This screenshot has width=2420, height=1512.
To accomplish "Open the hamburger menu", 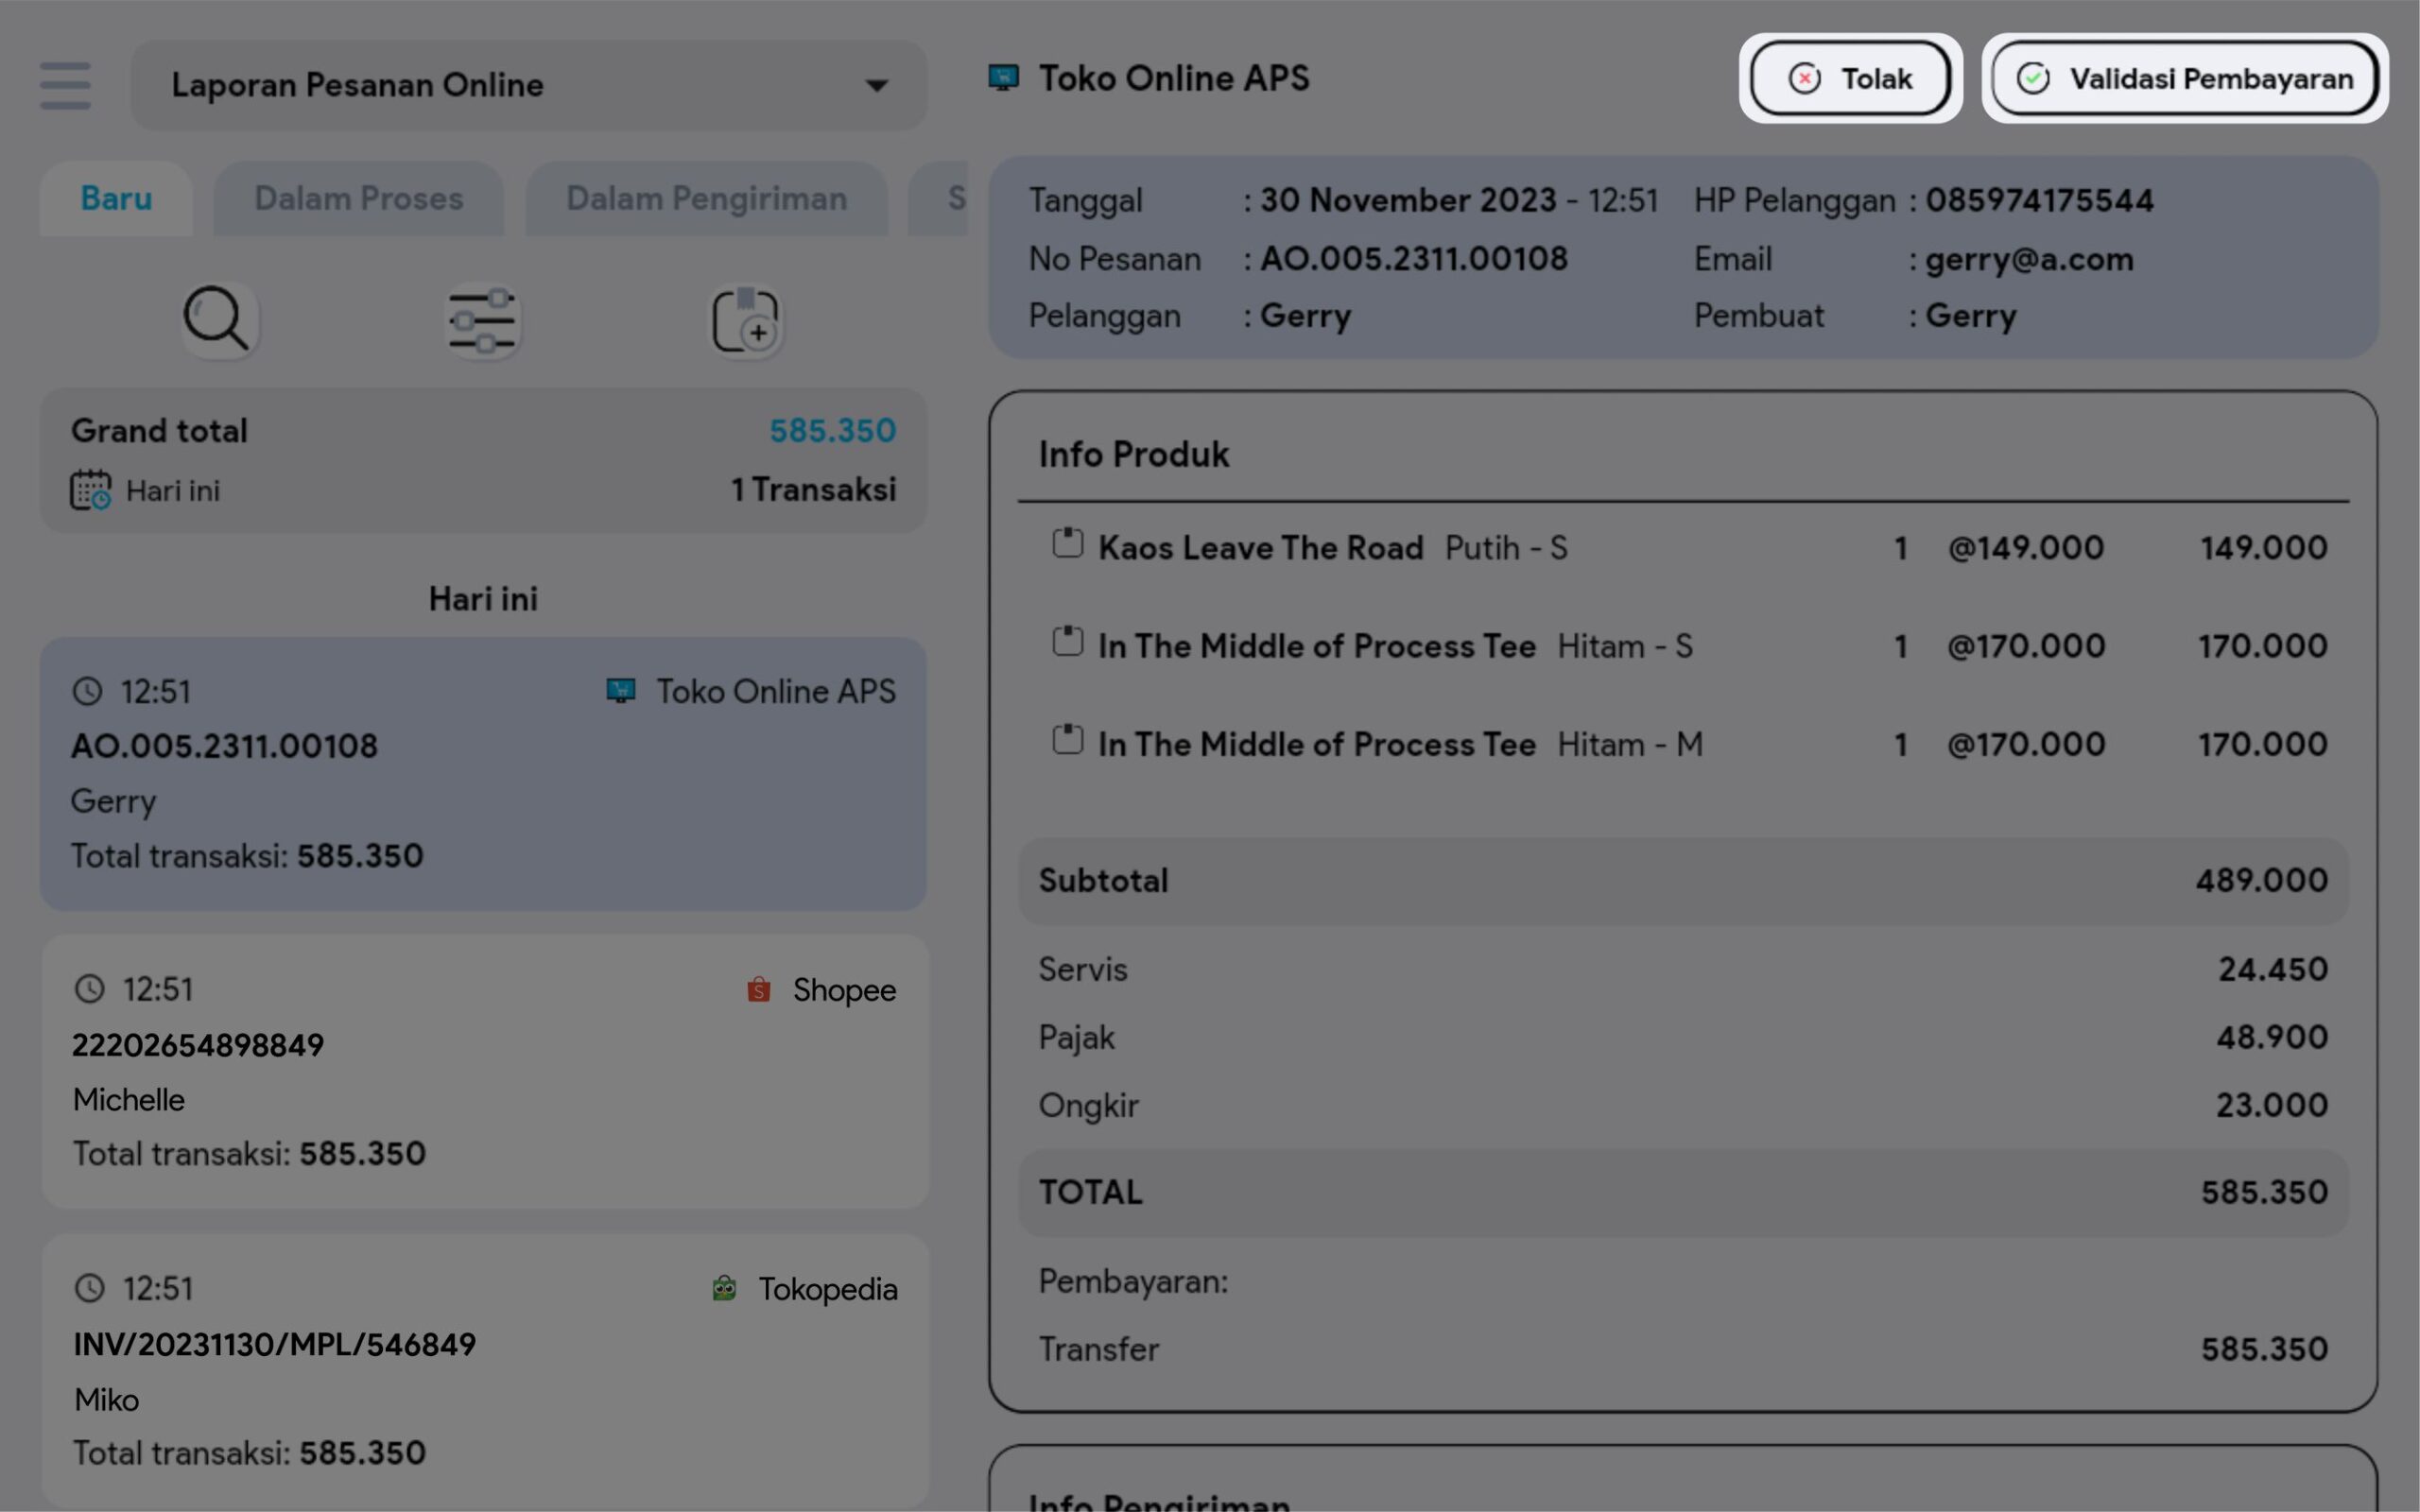I will click(x=65, y=85).
